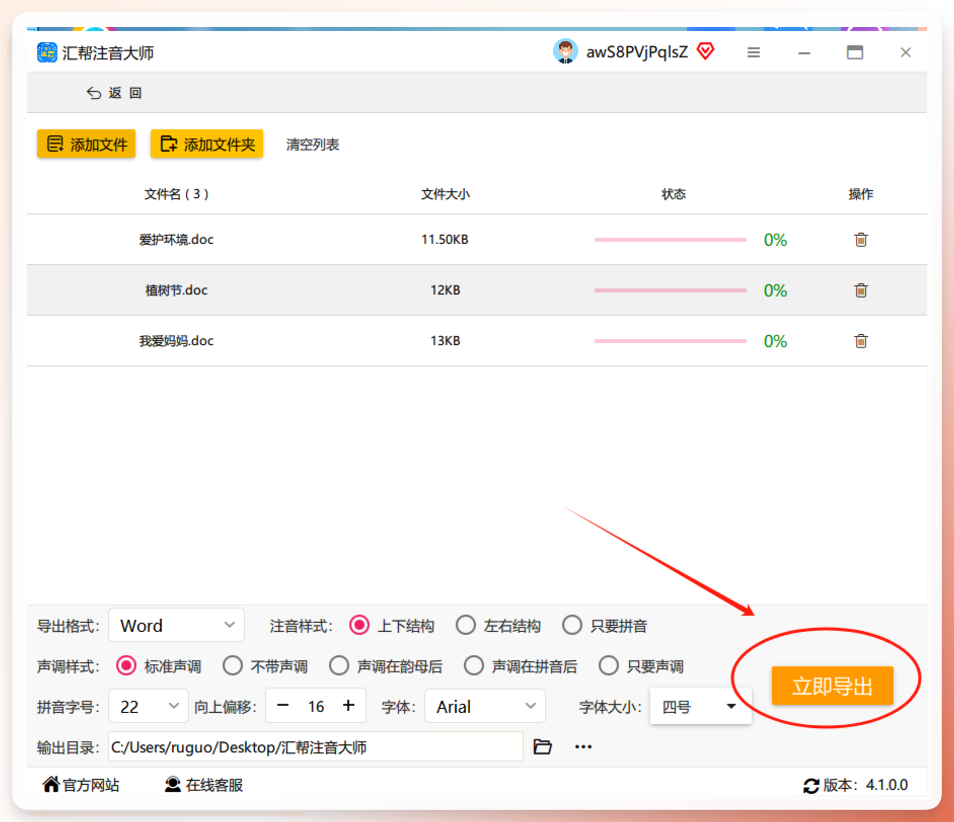Increase 向上偏移 with the plus button

tap(349, 705)
